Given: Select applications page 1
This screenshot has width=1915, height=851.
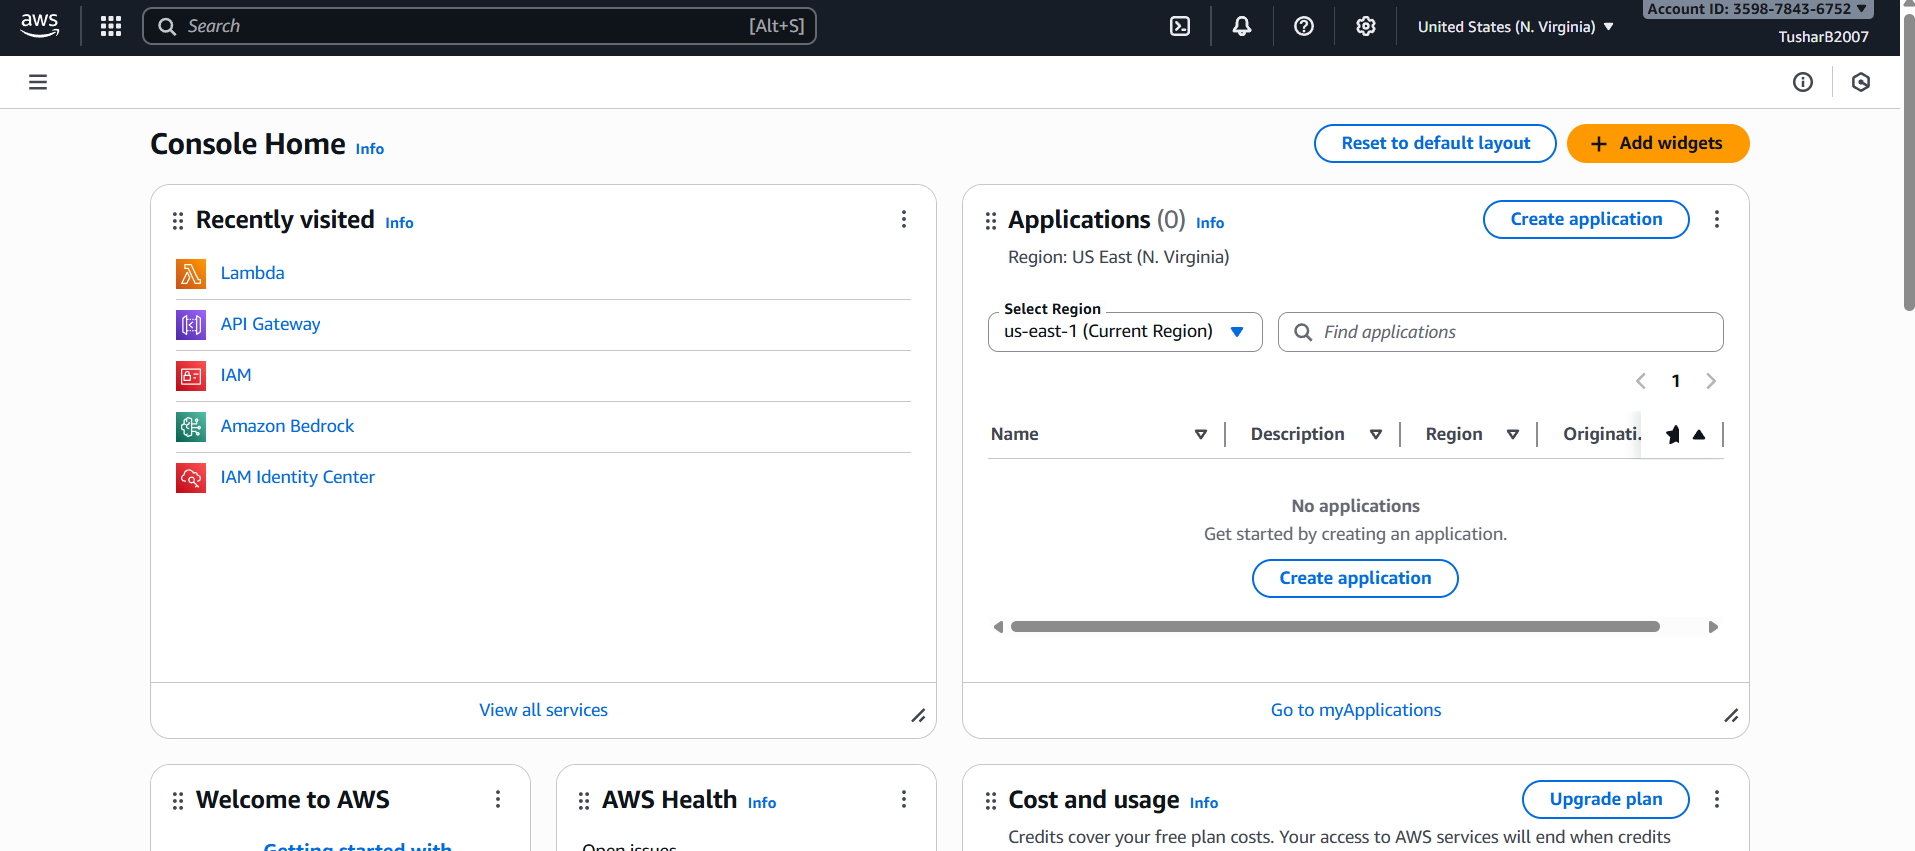Looking at the screenshot, I should (1676, 381).
